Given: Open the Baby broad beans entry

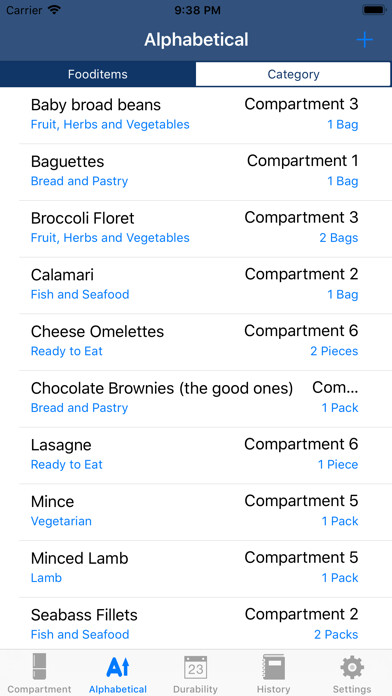Looking at the screenshot, I should pyautogui.click(x=196, y=115).
